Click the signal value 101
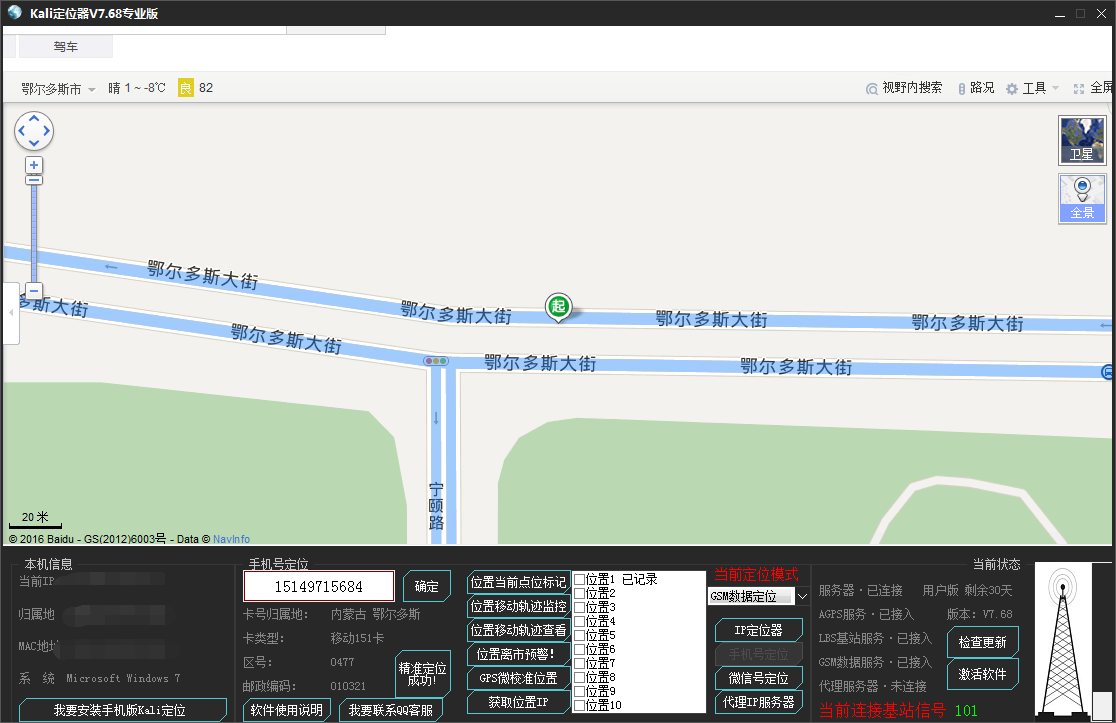The height and width of the screenshot is (723, 1116). (x=966, y=710)
